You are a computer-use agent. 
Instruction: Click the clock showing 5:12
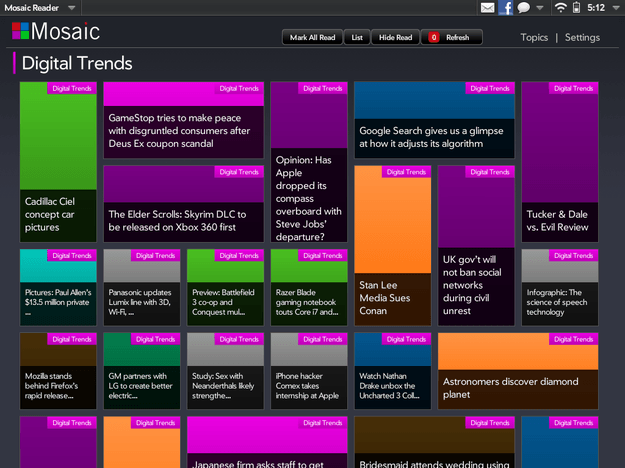(596, 8)
